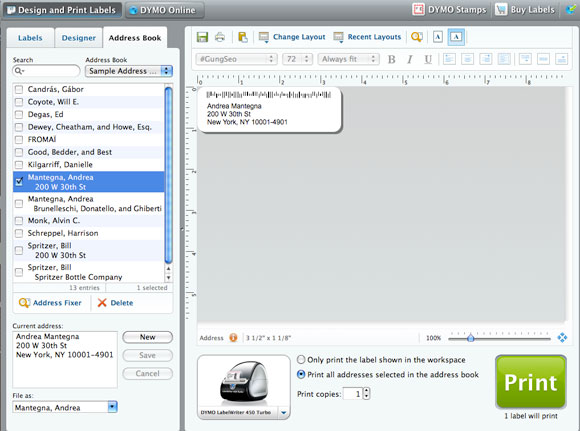The width and height of the screenshot is (580, 431).
Task: Check the Coyote, Will E. checkbox
Action: pos(19,102)
